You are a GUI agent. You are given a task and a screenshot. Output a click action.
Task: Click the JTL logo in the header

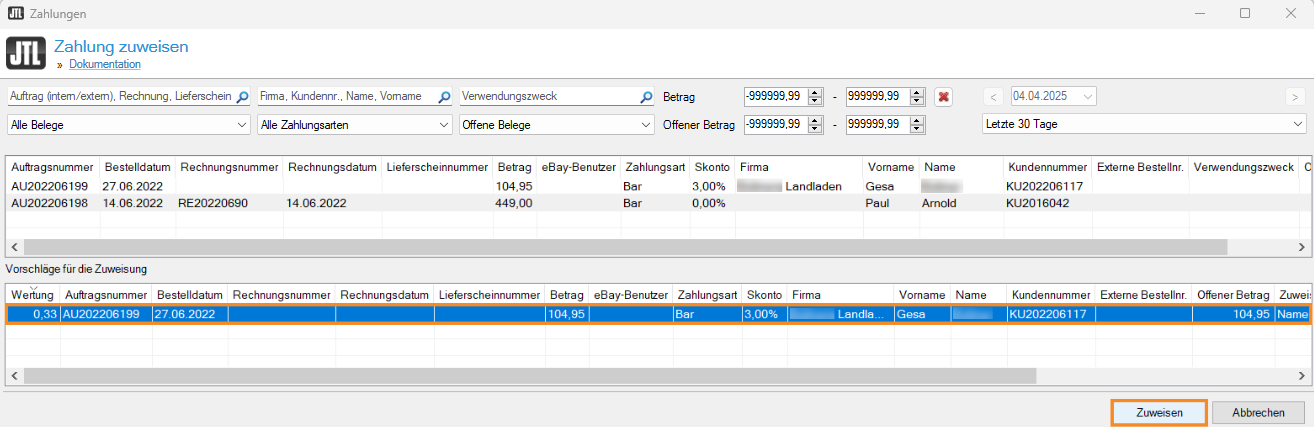[x=25, y=53]
